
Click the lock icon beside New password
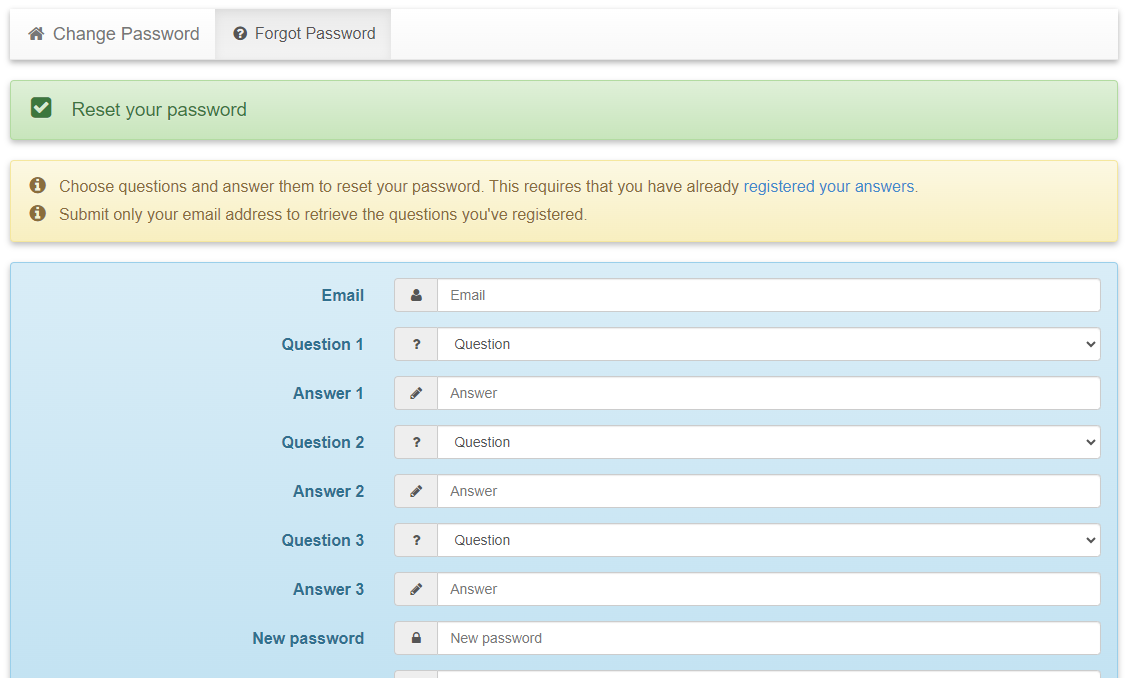click(416, 638)
